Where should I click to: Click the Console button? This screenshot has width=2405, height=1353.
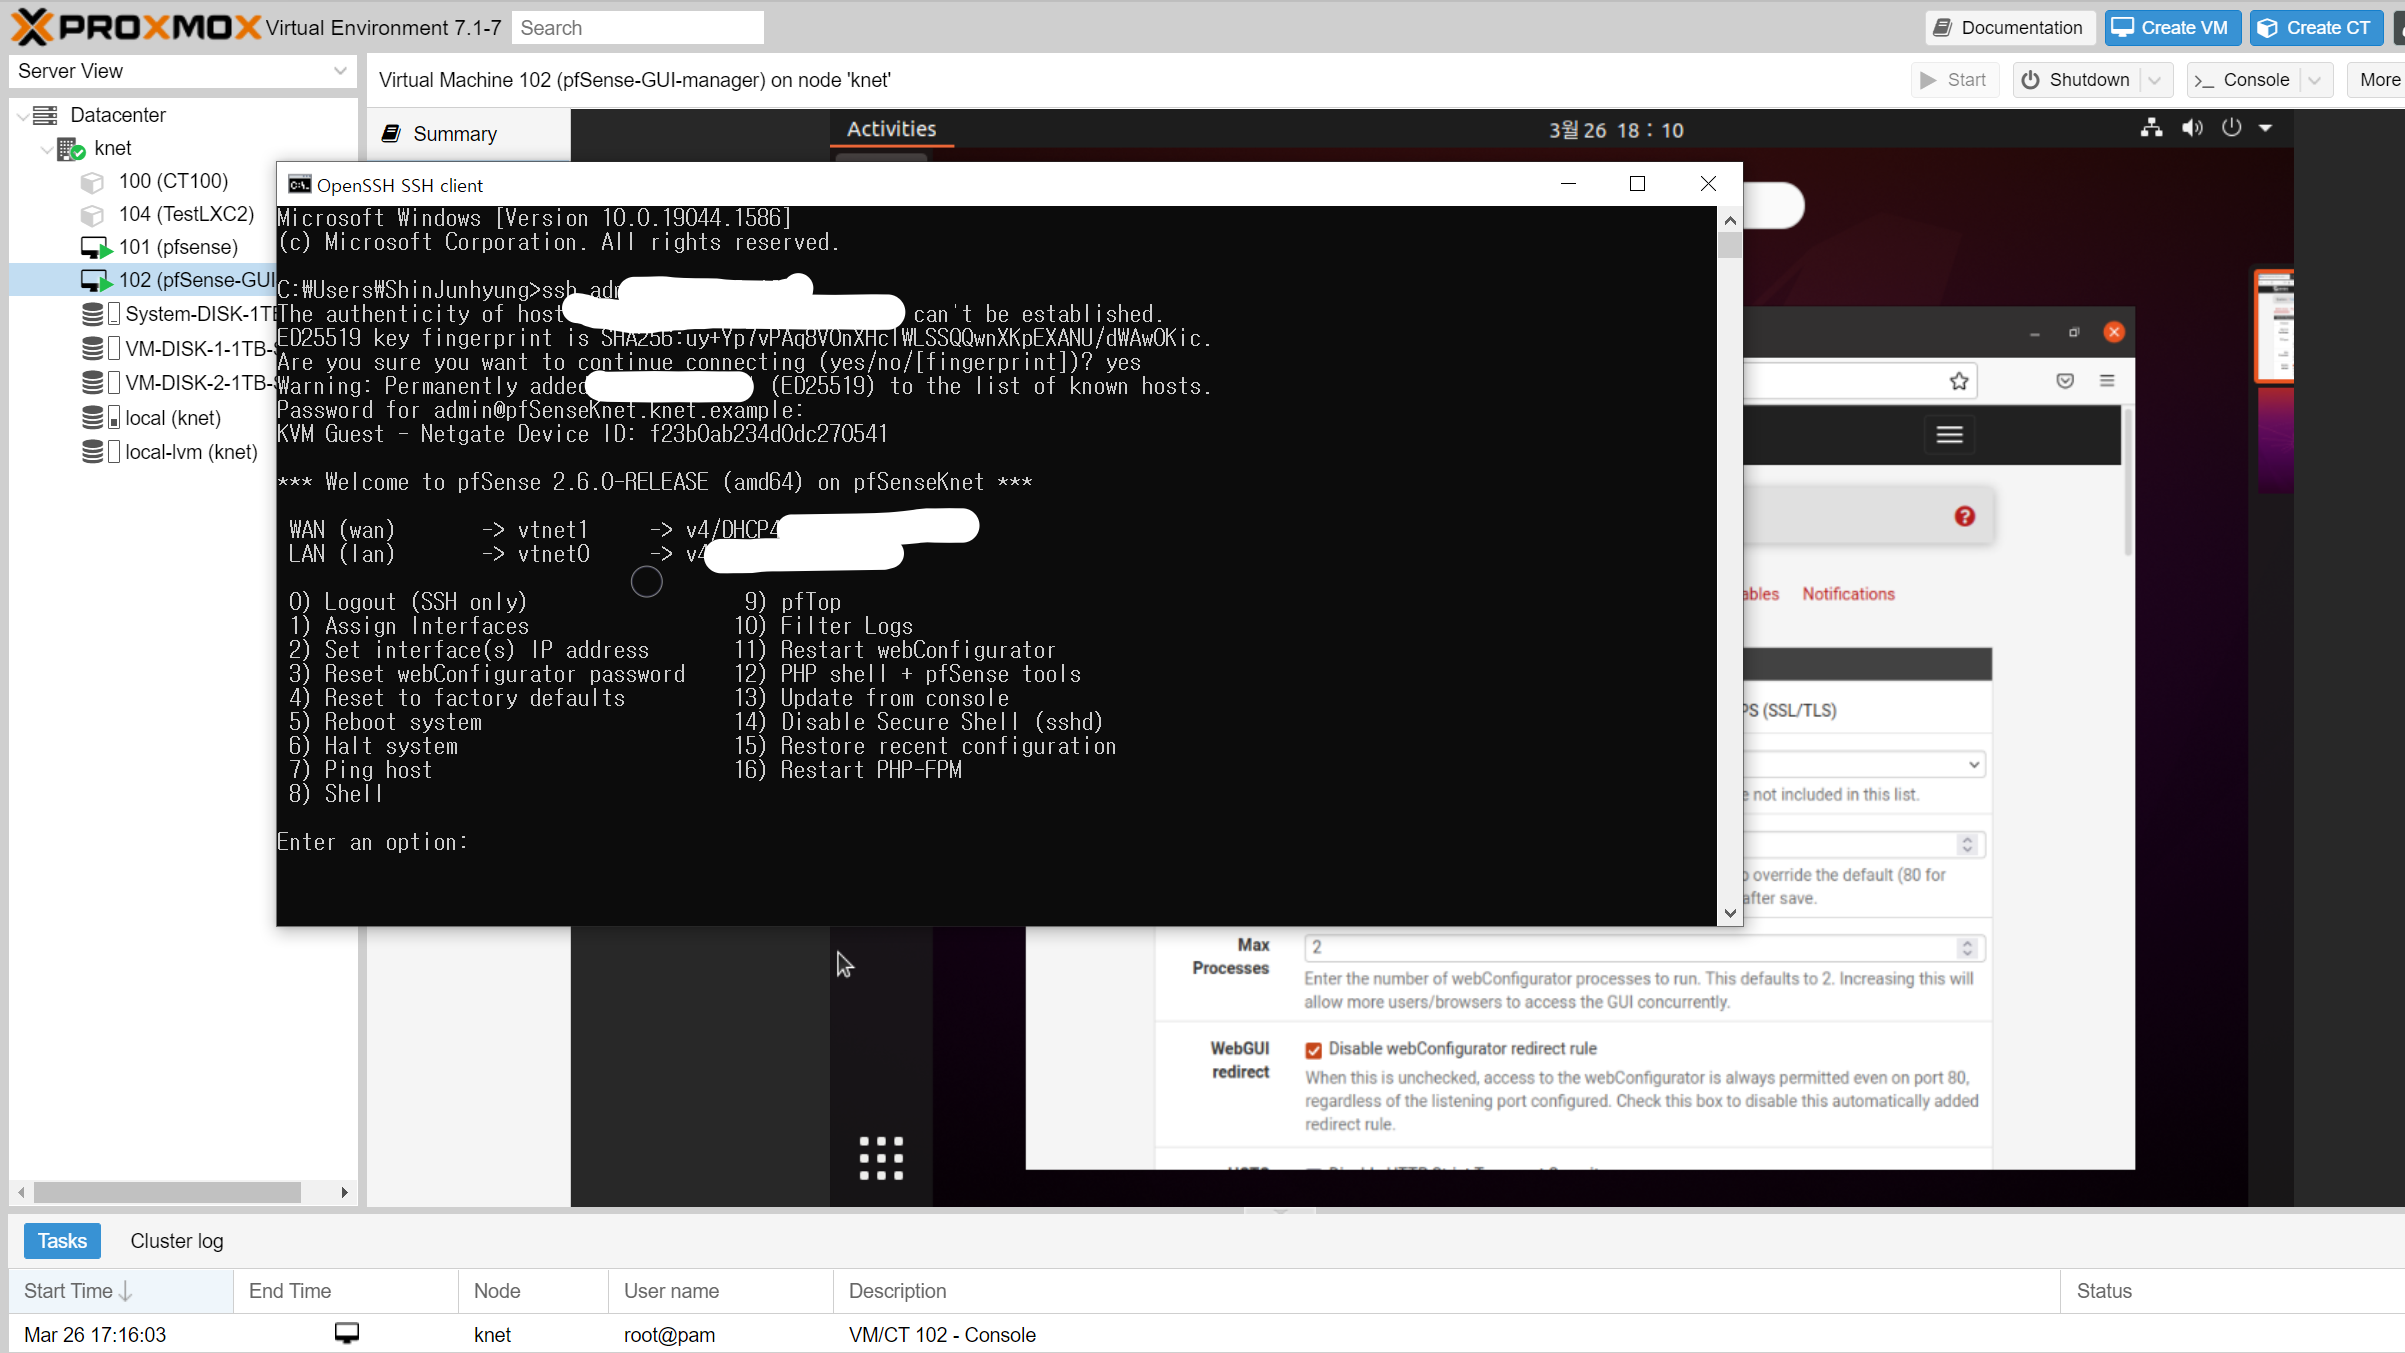[2243, 80]
